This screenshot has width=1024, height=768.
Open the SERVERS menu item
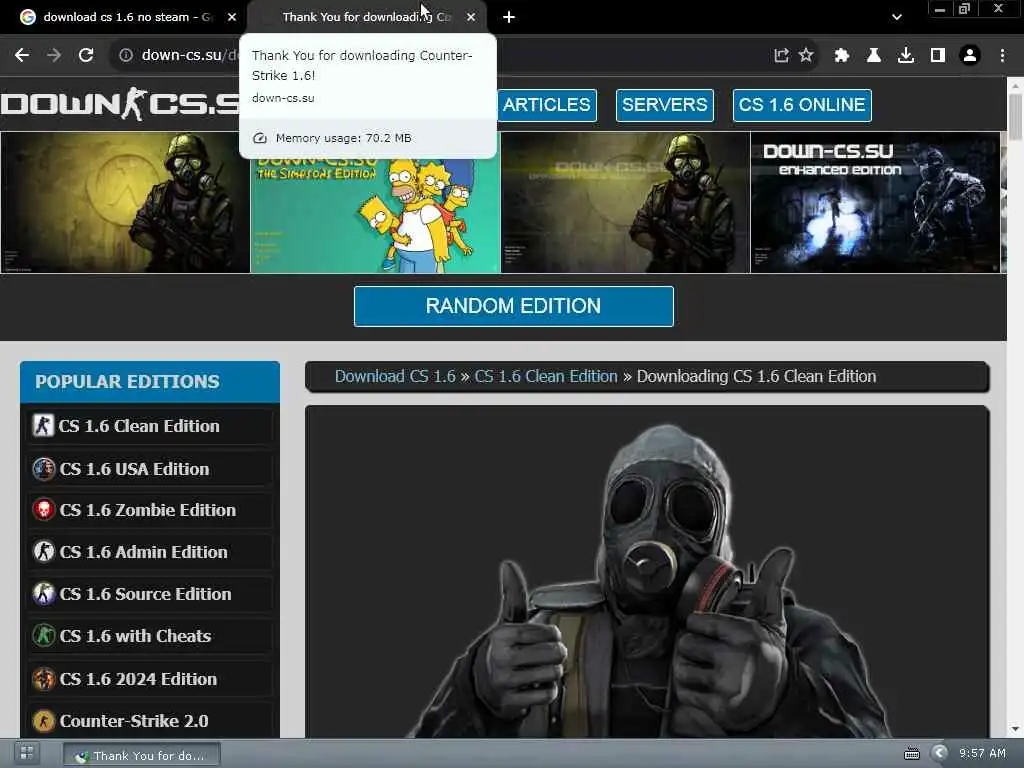[664, 105]
